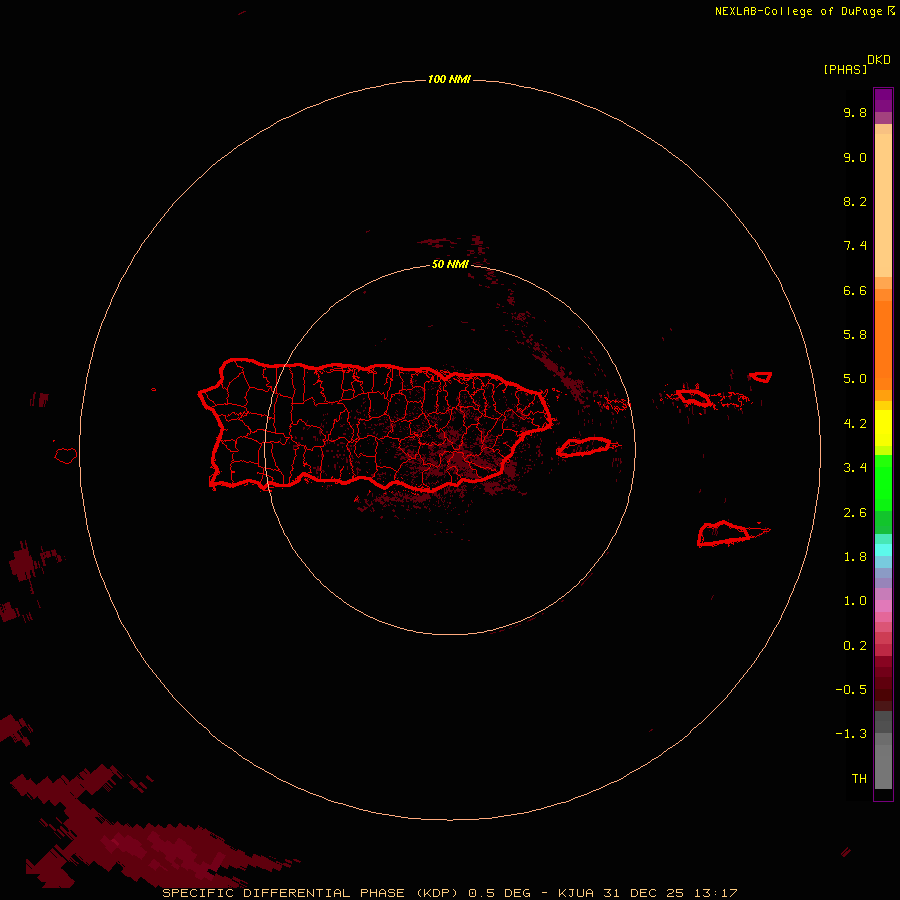Click the 3.4 value on the scale
The width and height of the screenshot is (900, 900).
pos(855,468)
